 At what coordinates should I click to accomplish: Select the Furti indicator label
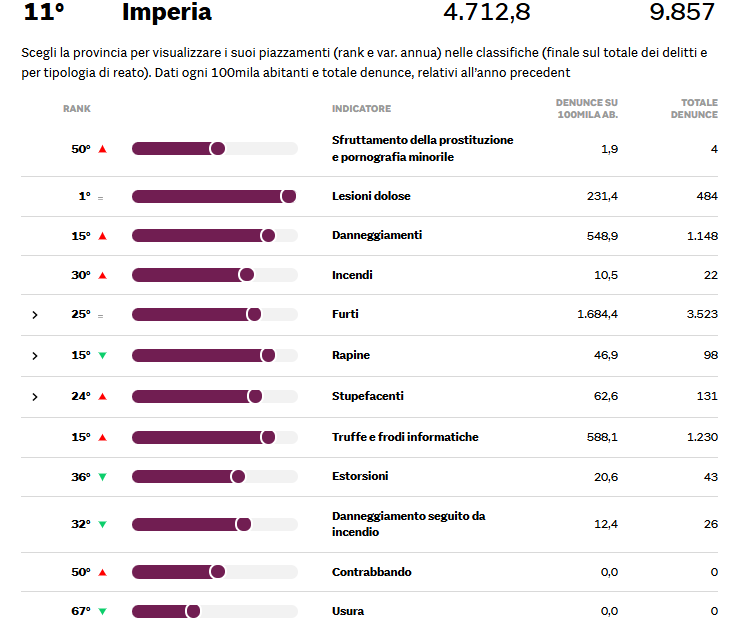[x=345, y=314]
